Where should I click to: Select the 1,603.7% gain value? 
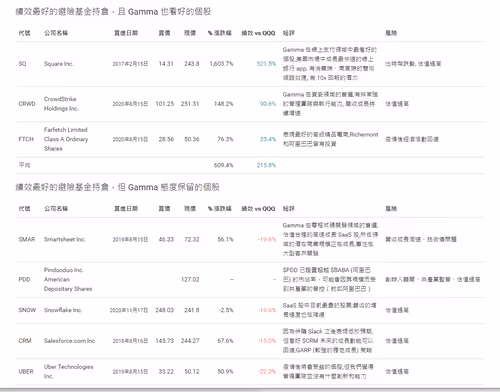[221, 64]
